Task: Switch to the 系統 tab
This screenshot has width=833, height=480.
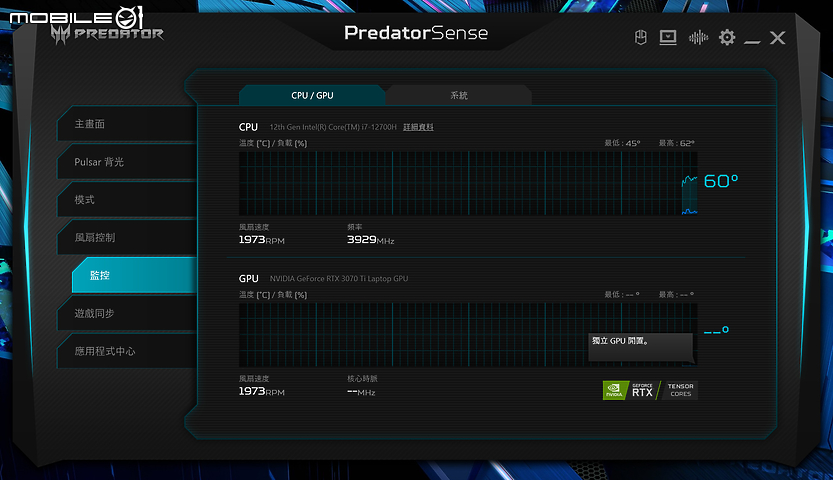Action: pos(459,95)
